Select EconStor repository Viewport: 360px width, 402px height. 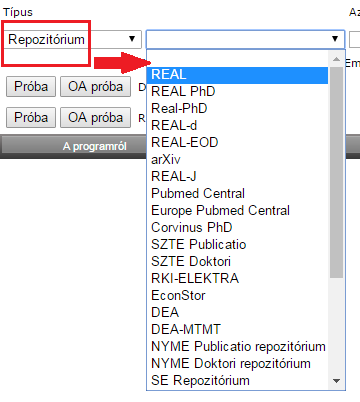click(237, 295)
